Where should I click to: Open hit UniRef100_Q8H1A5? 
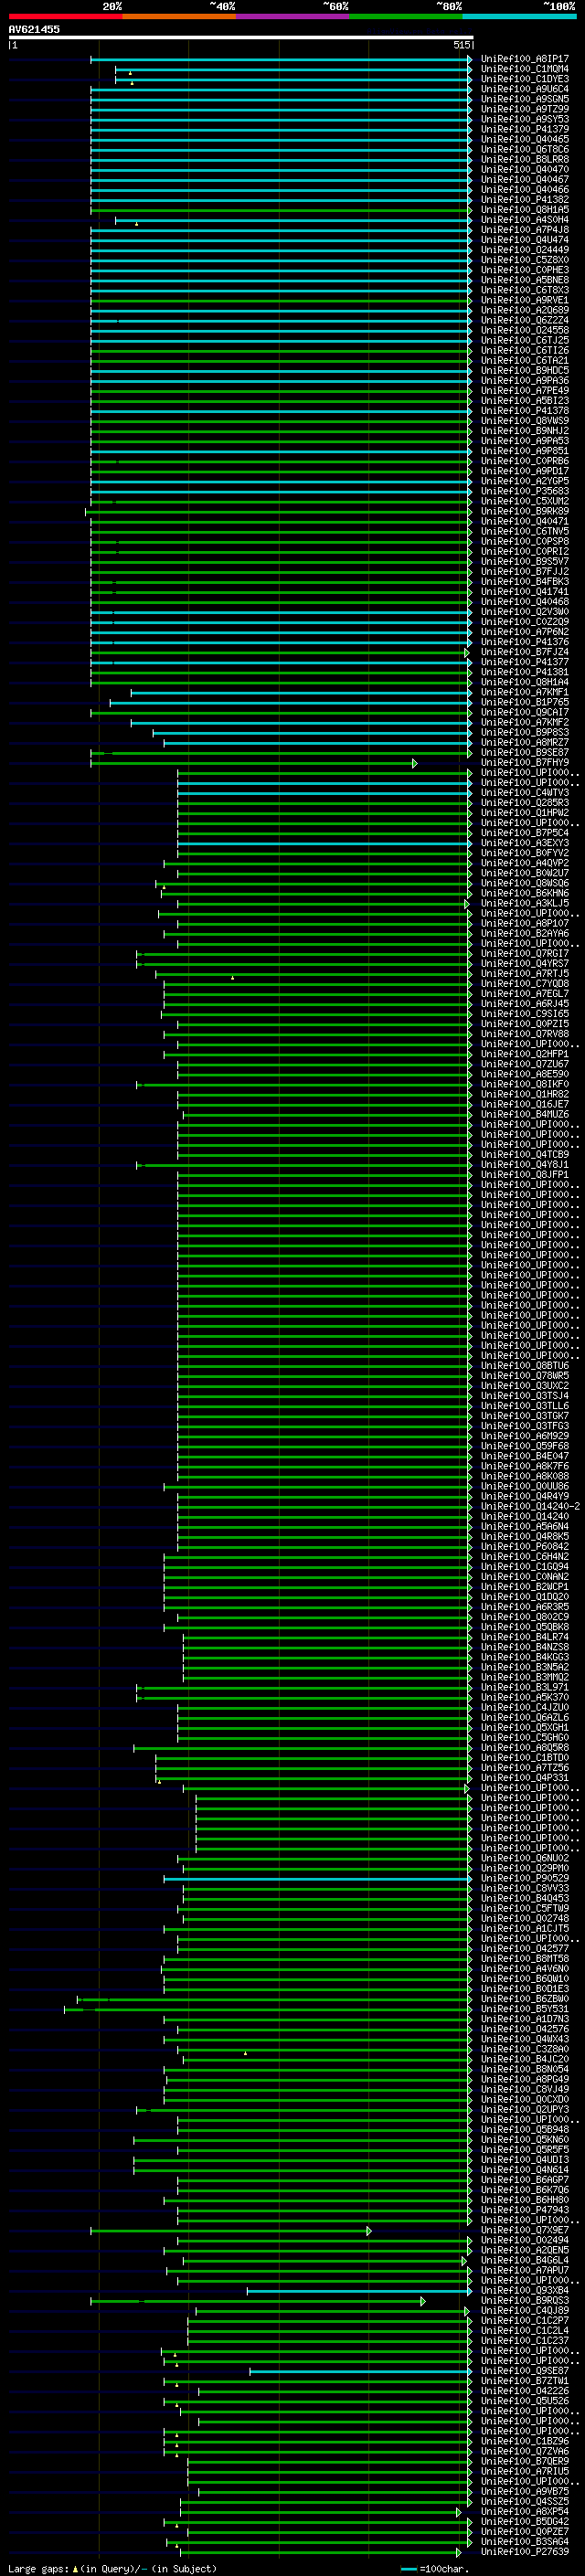click(524, 209)
